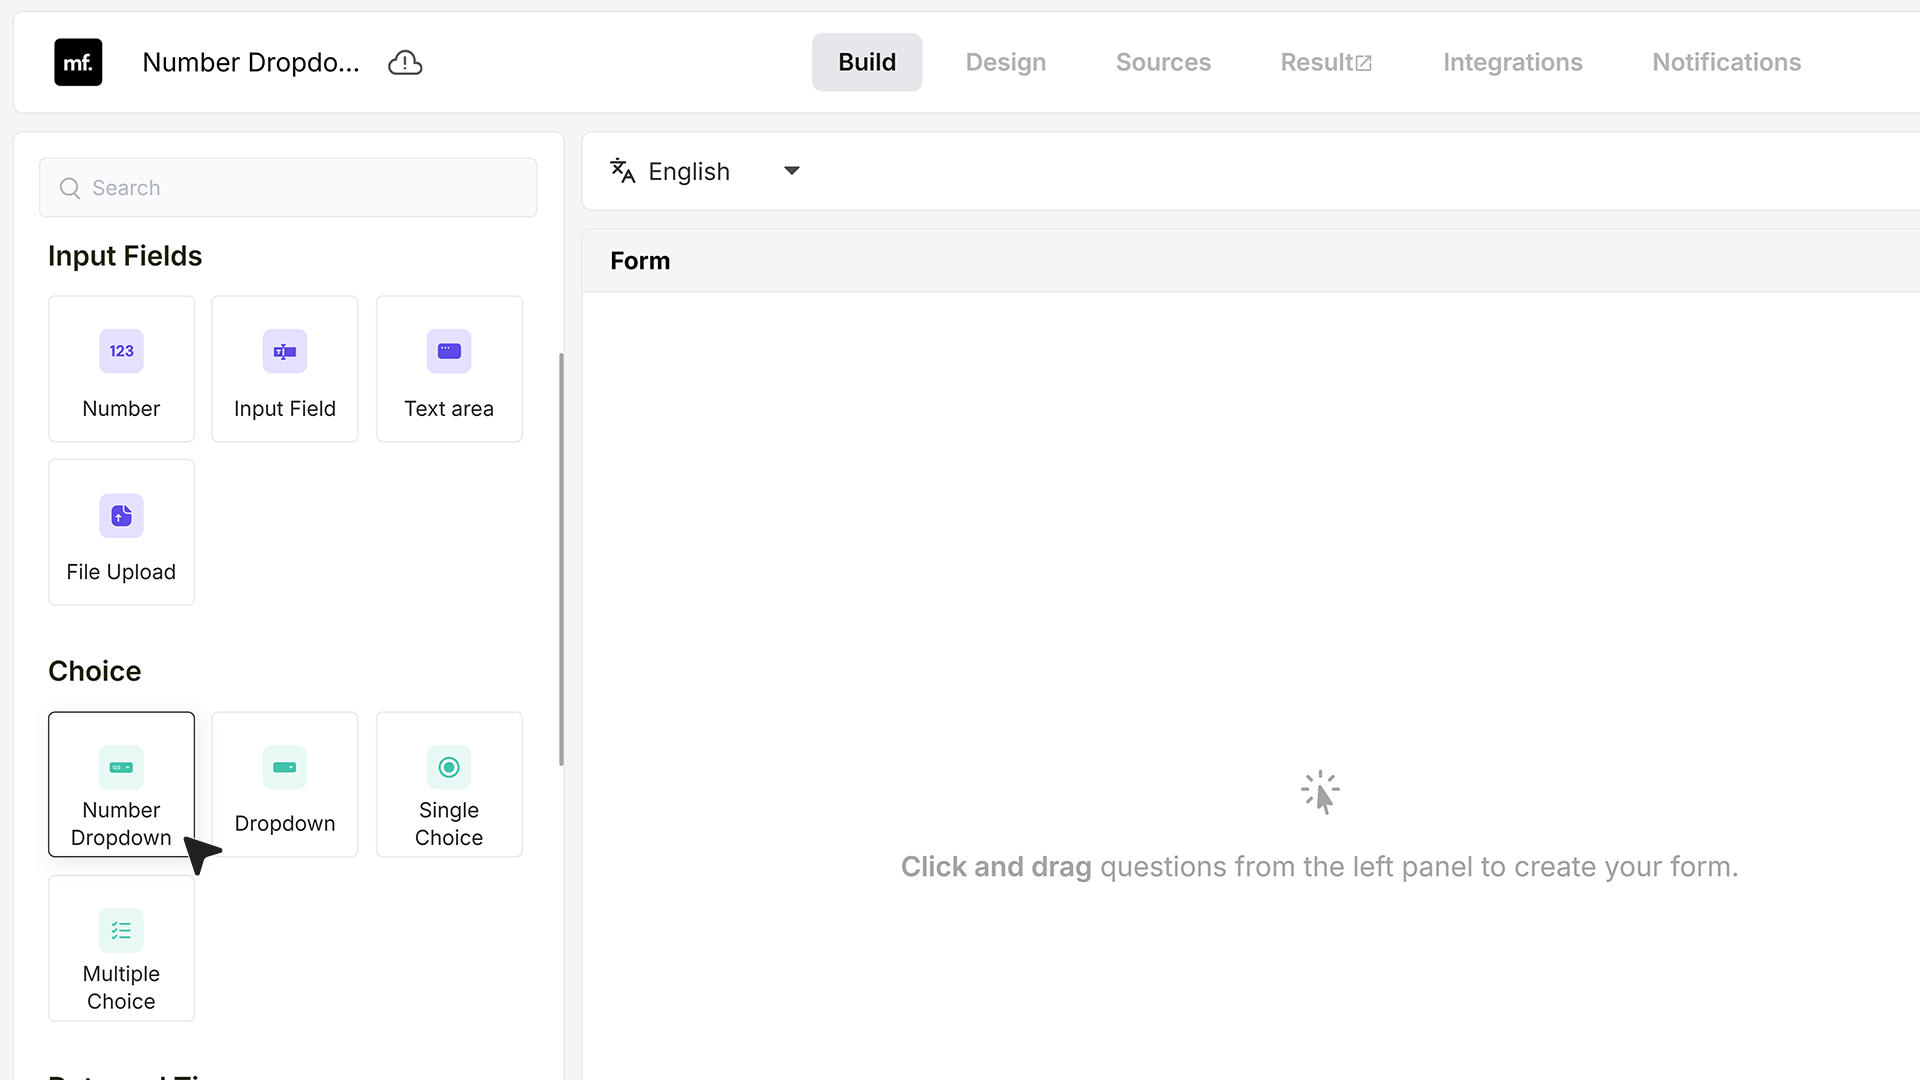Click the cloud sync status icon

(x=405, y=62)
